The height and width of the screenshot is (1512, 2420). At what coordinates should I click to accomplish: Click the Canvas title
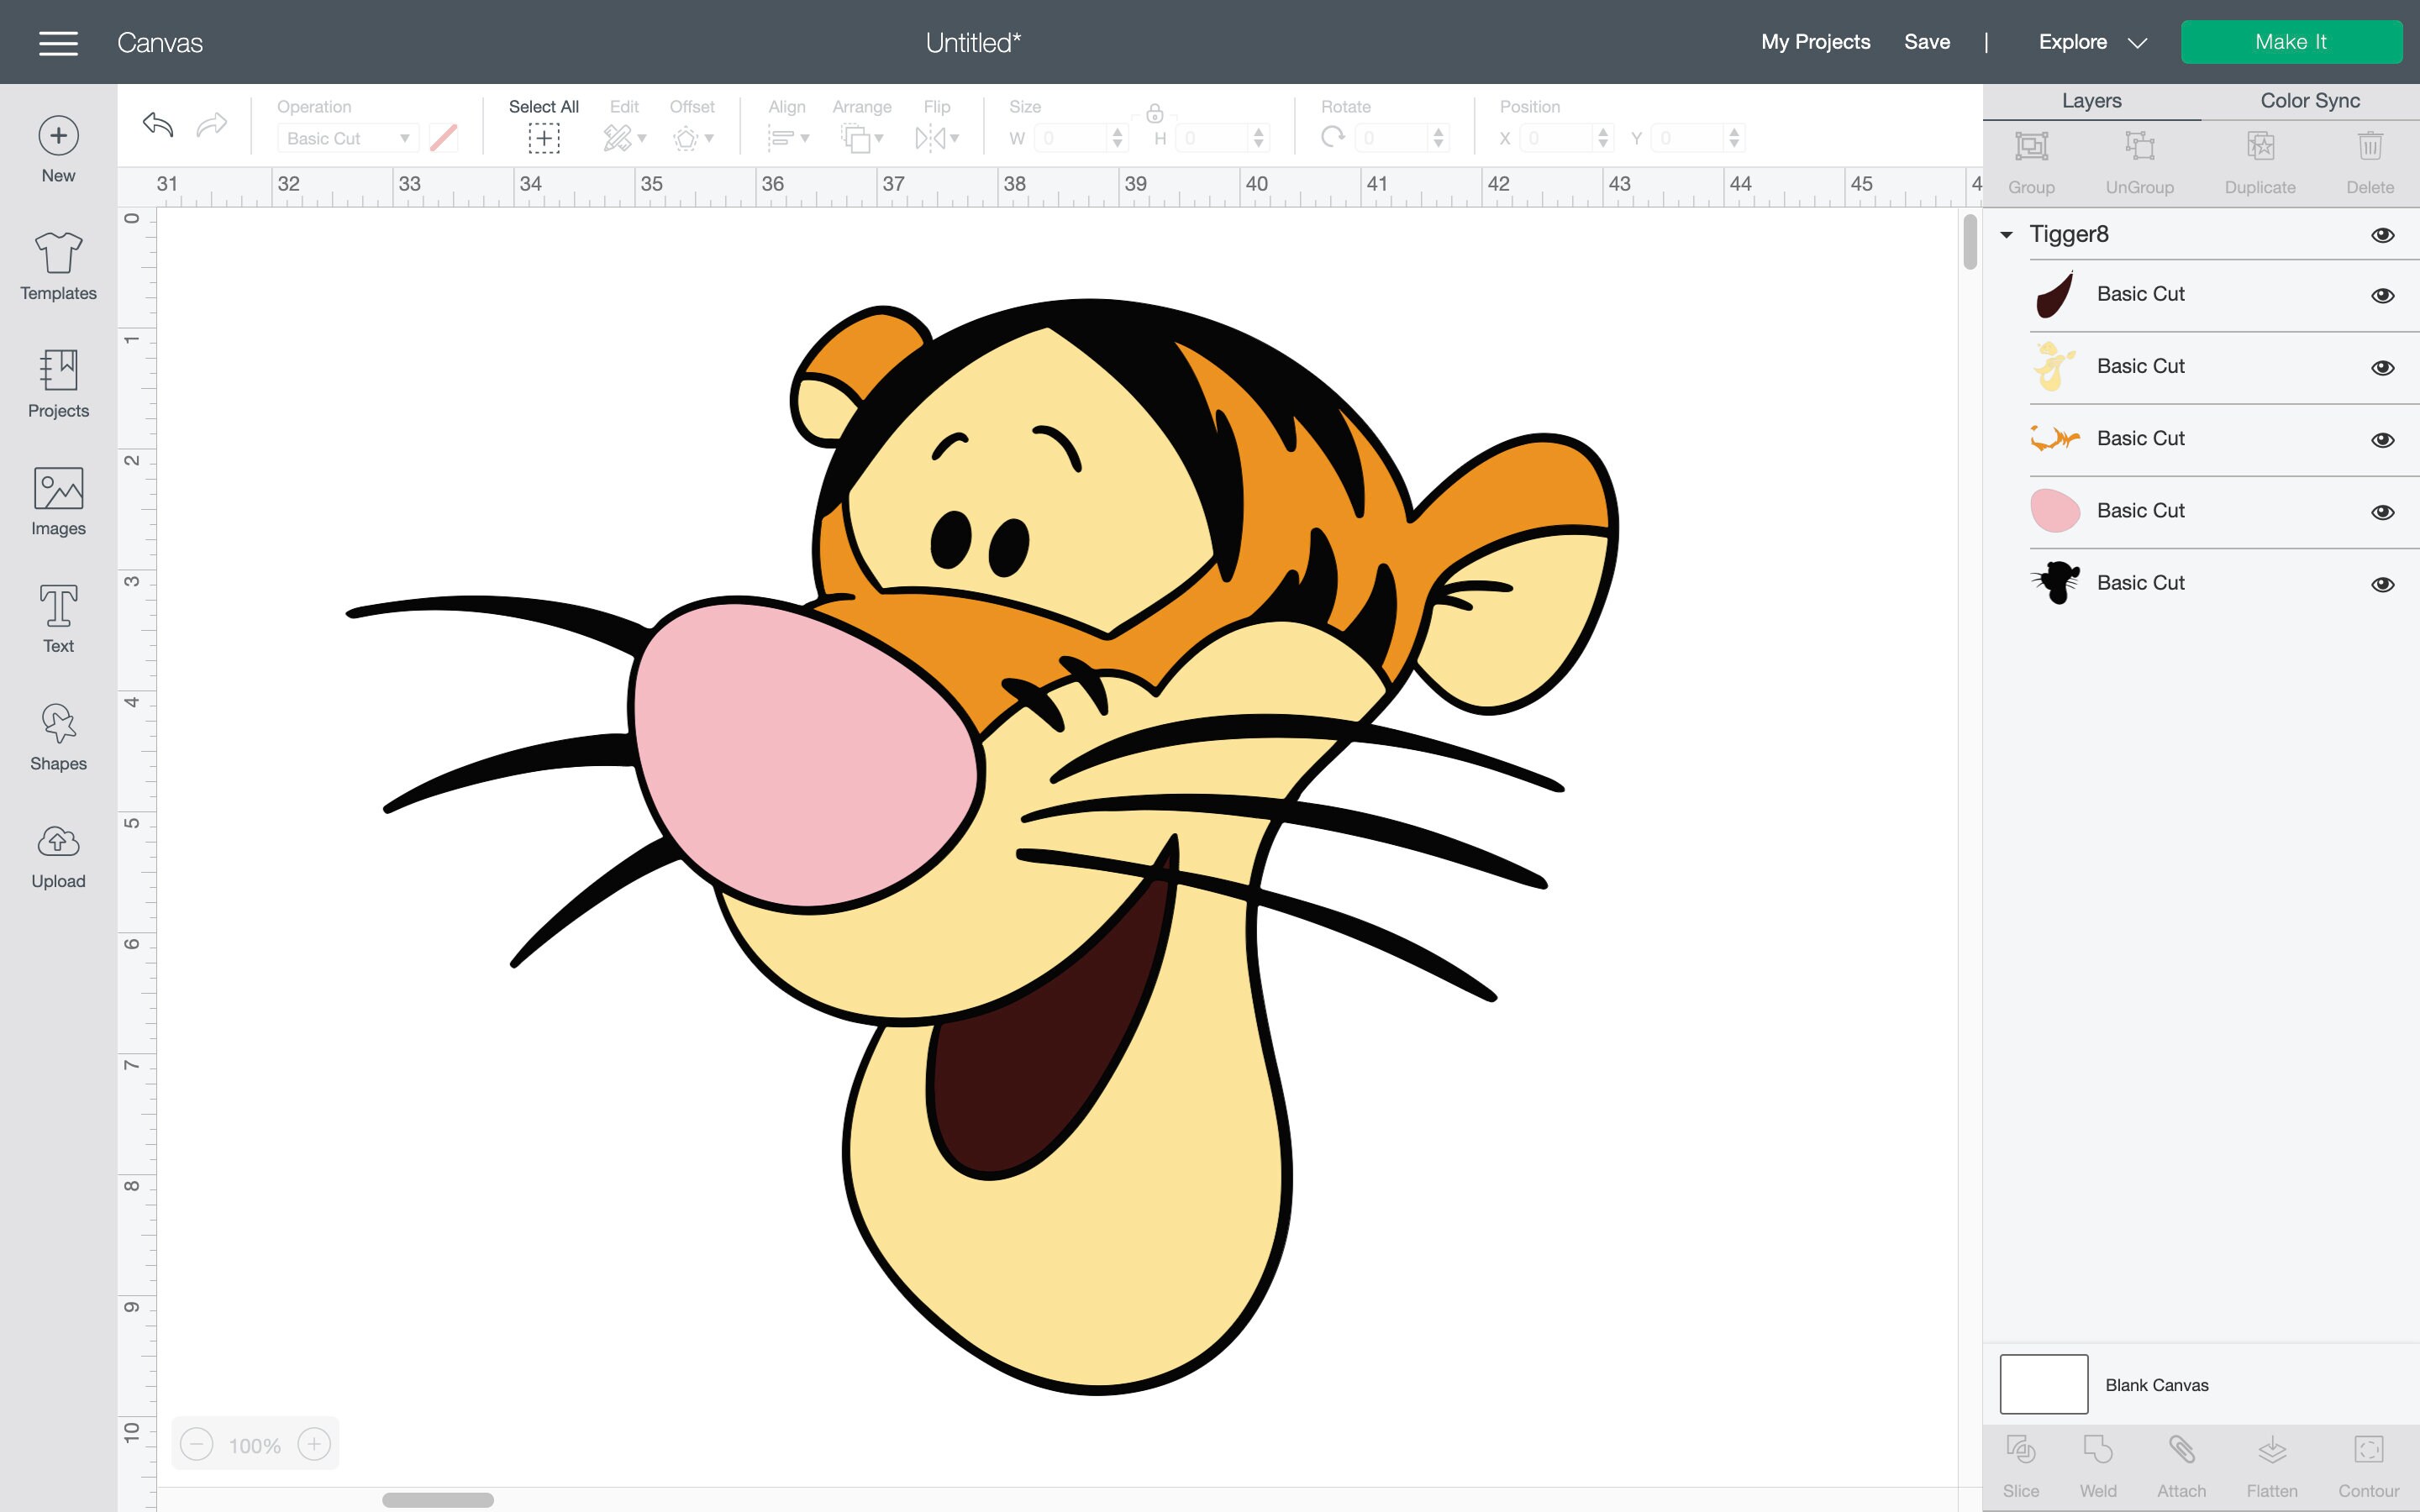(x=160, y=43)
